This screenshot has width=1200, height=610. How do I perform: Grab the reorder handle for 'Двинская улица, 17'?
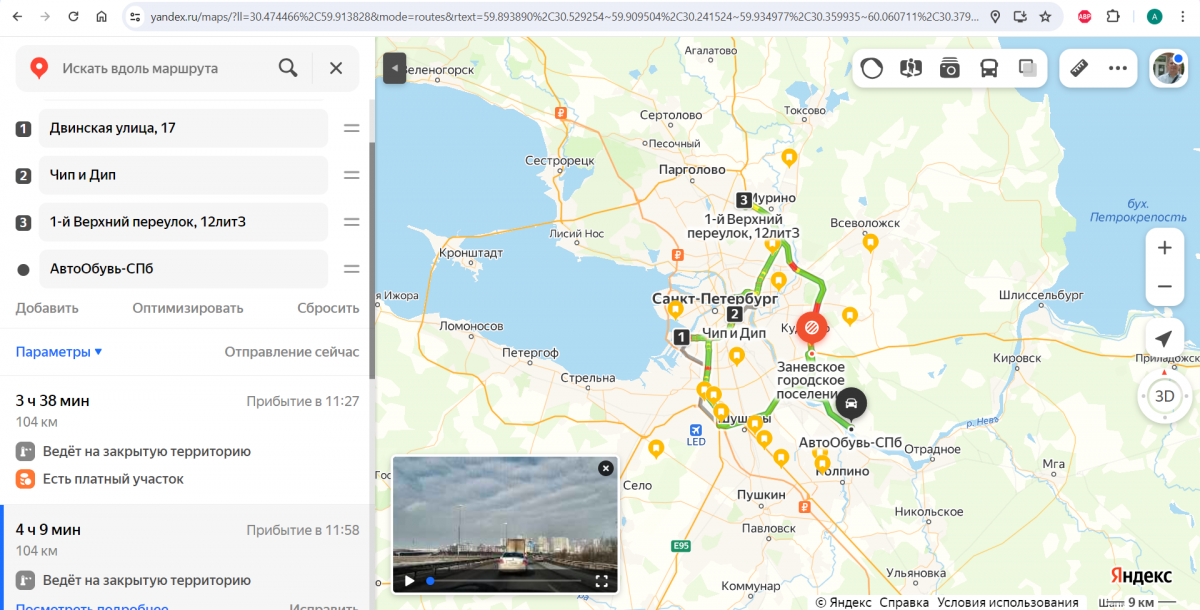(x=352, y=128)
